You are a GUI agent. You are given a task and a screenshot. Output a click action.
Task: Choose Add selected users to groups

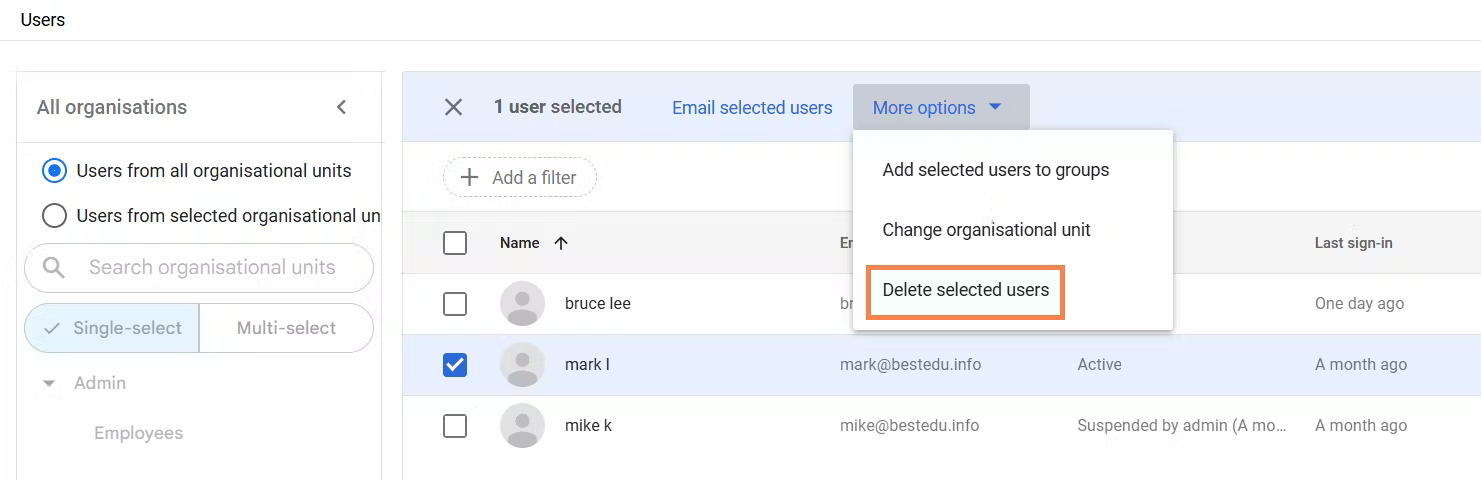995,170
